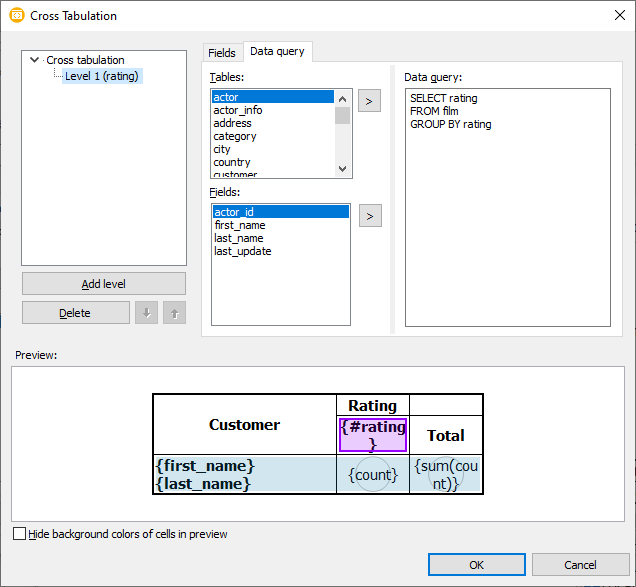636x587 pixels.
Task: Select country in the Tables list
Action: [232, 162]
